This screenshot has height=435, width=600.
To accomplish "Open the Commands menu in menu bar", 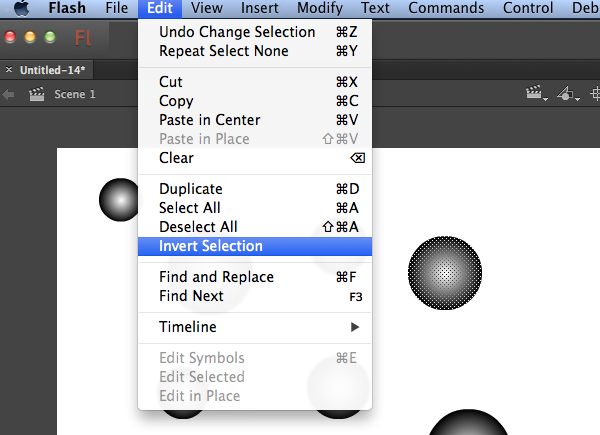I will pyautogui.click(x=446, y=9).
